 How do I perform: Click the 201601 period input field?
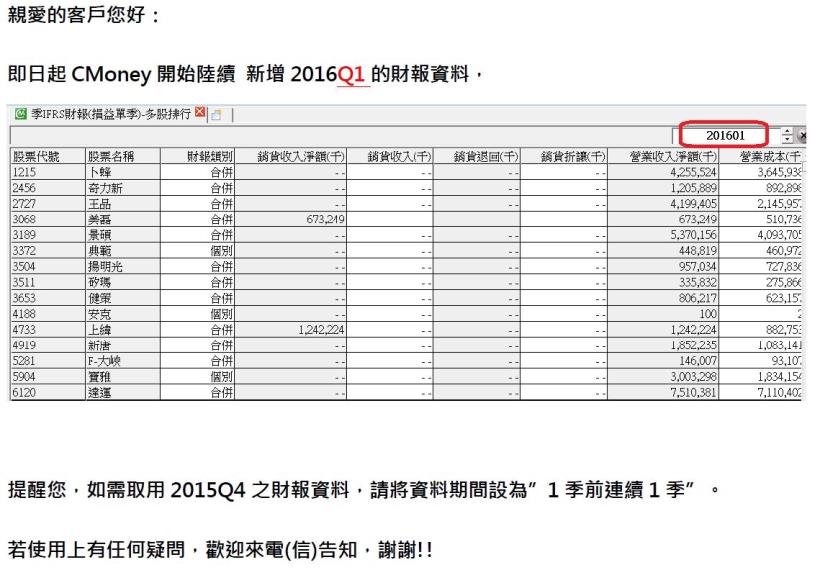pos(725,135)
